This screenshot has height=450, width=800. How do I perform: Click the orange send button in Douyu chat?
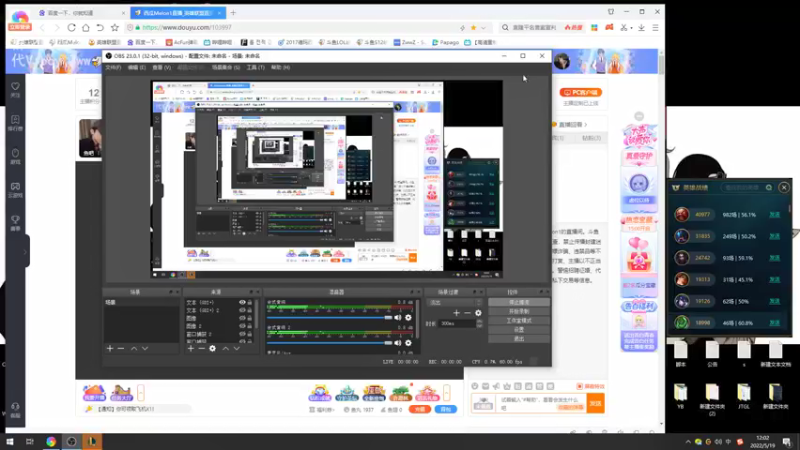(595, 404)
